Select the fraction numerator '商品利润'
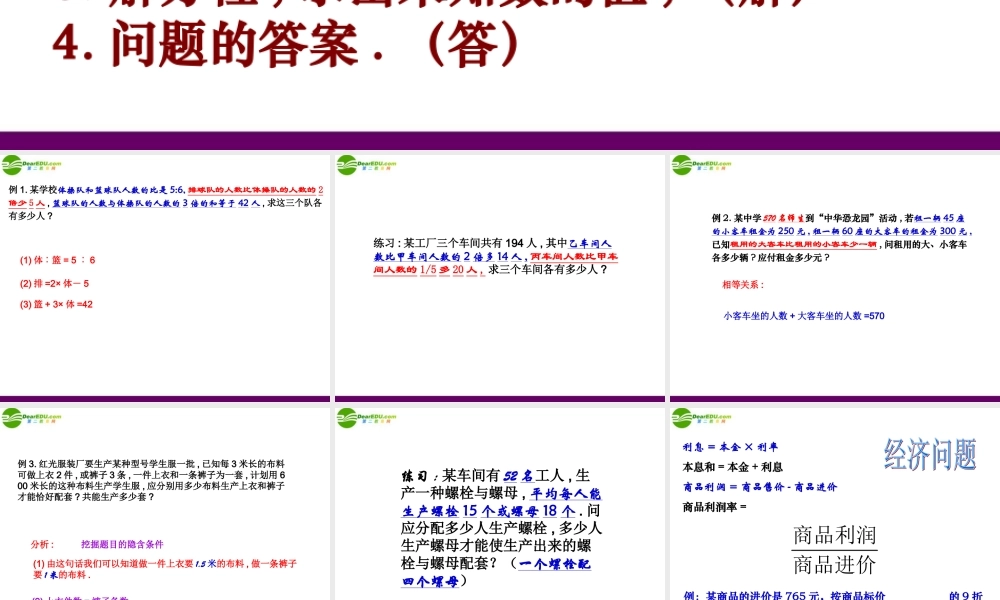The height and width of the screenshot is (600, 1000). coord(835,535)
